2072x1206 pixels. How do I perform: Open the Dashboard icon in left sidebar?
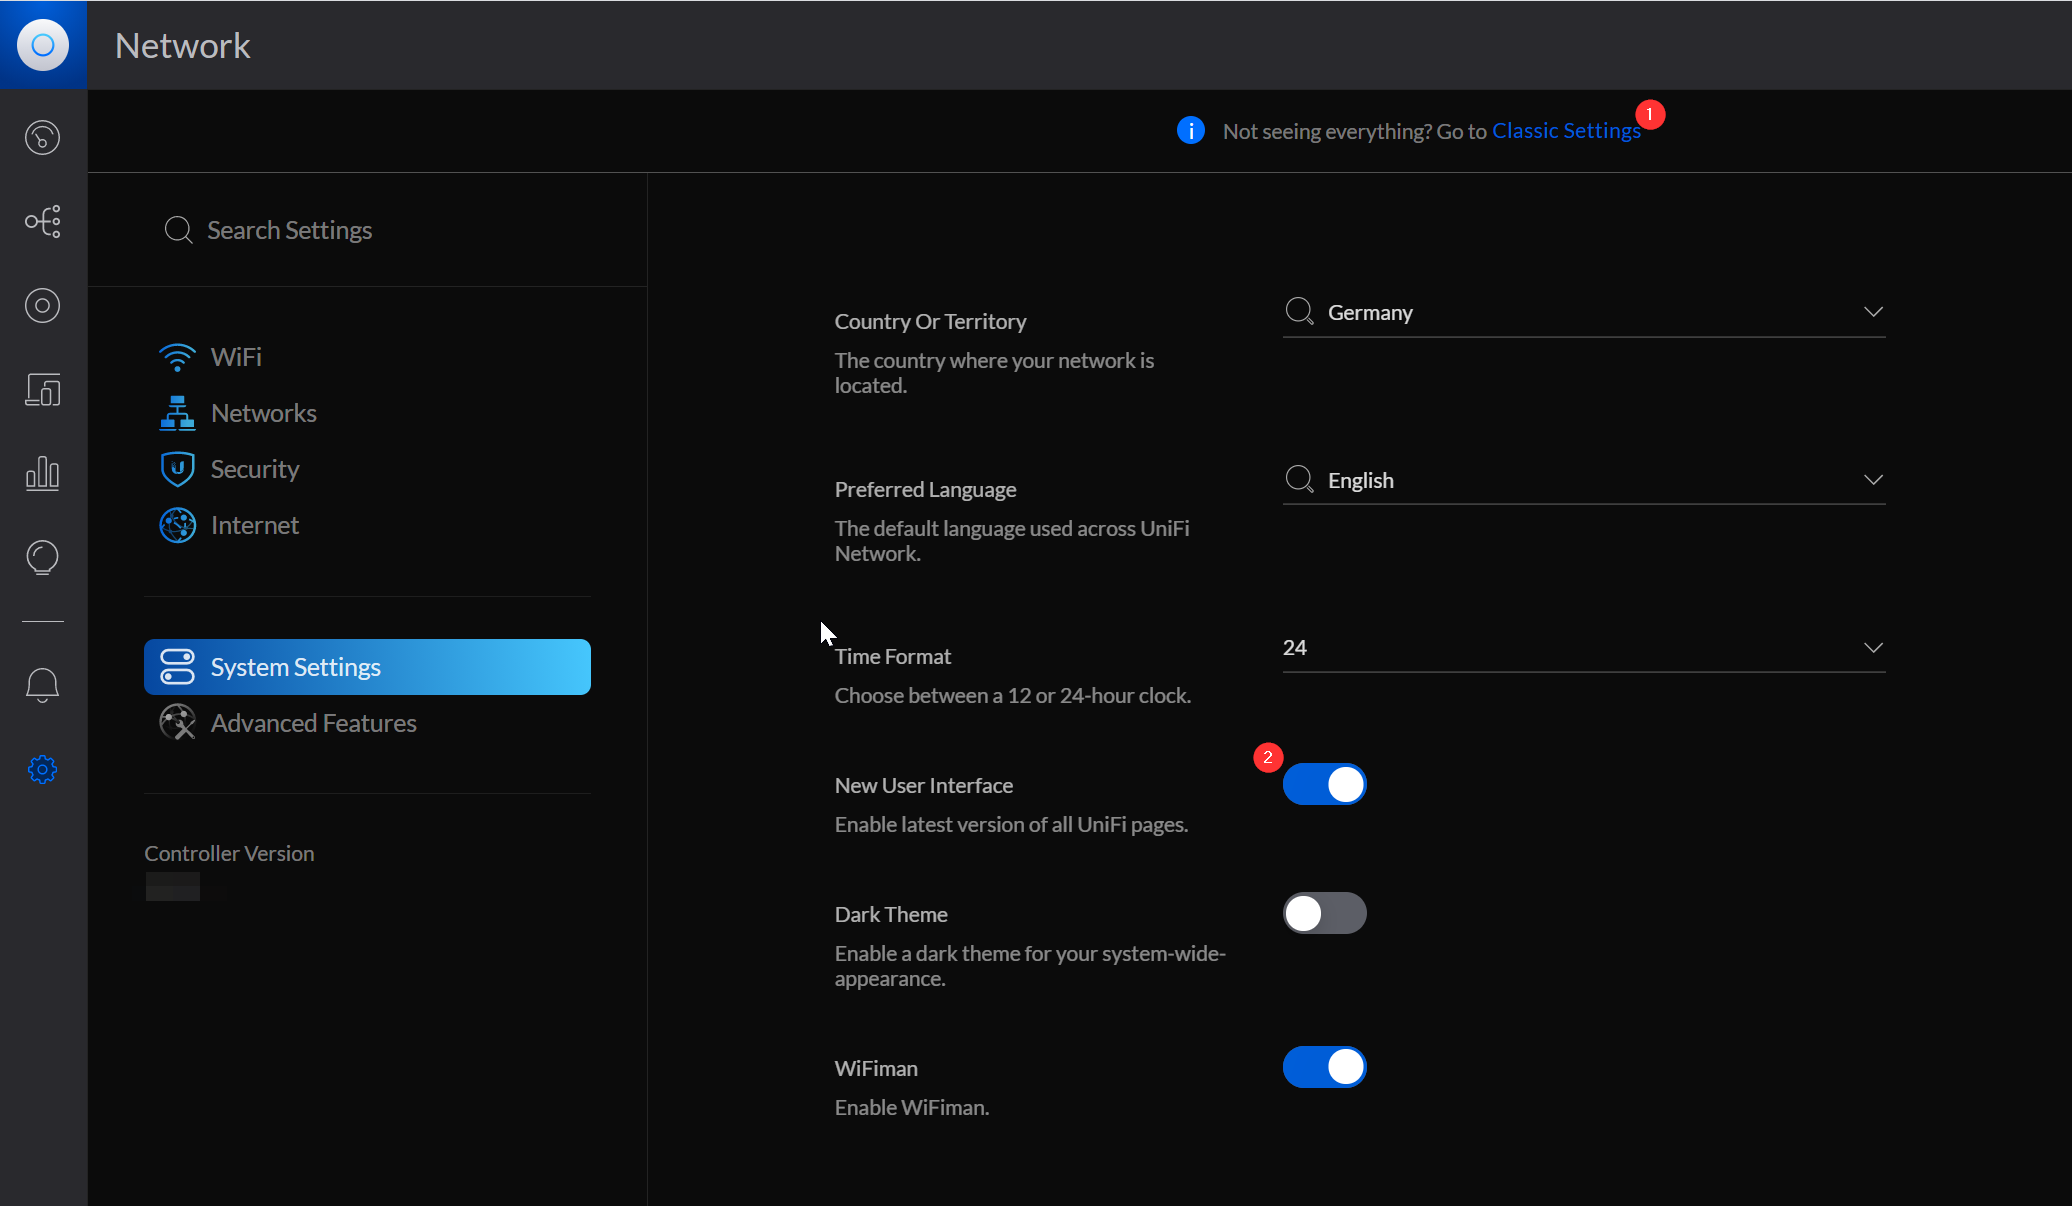point(42,137)
